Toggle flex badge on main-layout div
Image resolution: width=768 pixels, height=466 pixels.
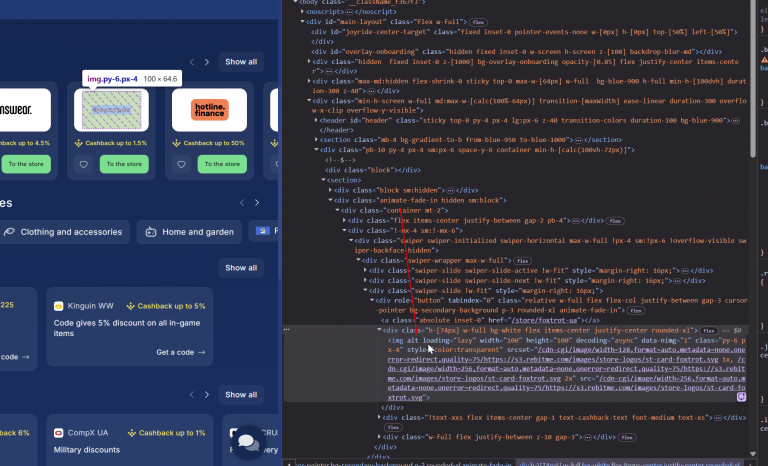478,22
